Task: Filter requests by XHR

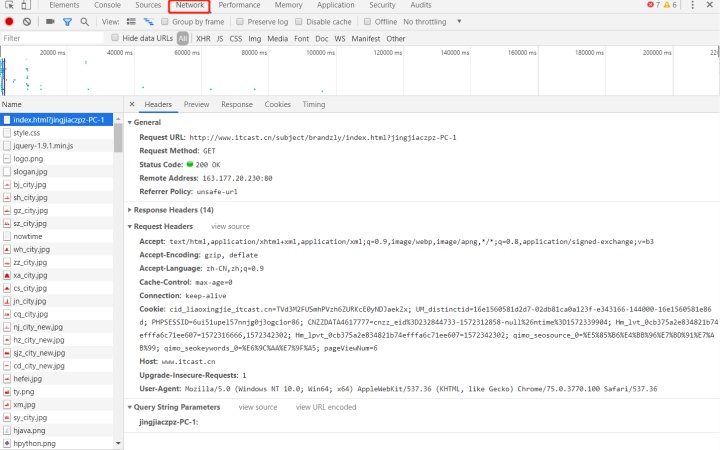Action: (x=203, y=39)
